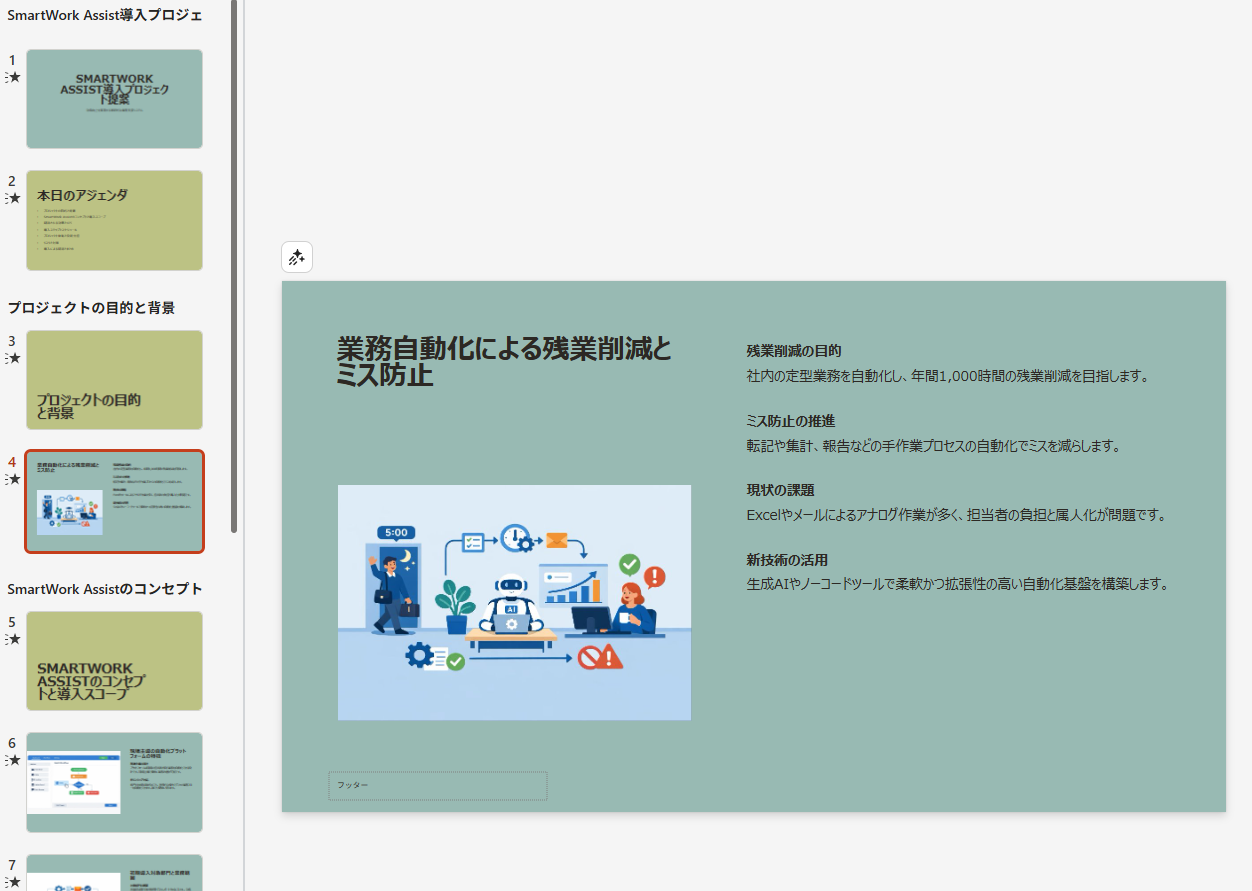Image resolution: width=1252 pixels, height=891 pixels.
Task: Click the transition star icon for slide 4
Action: click(13, 479)
